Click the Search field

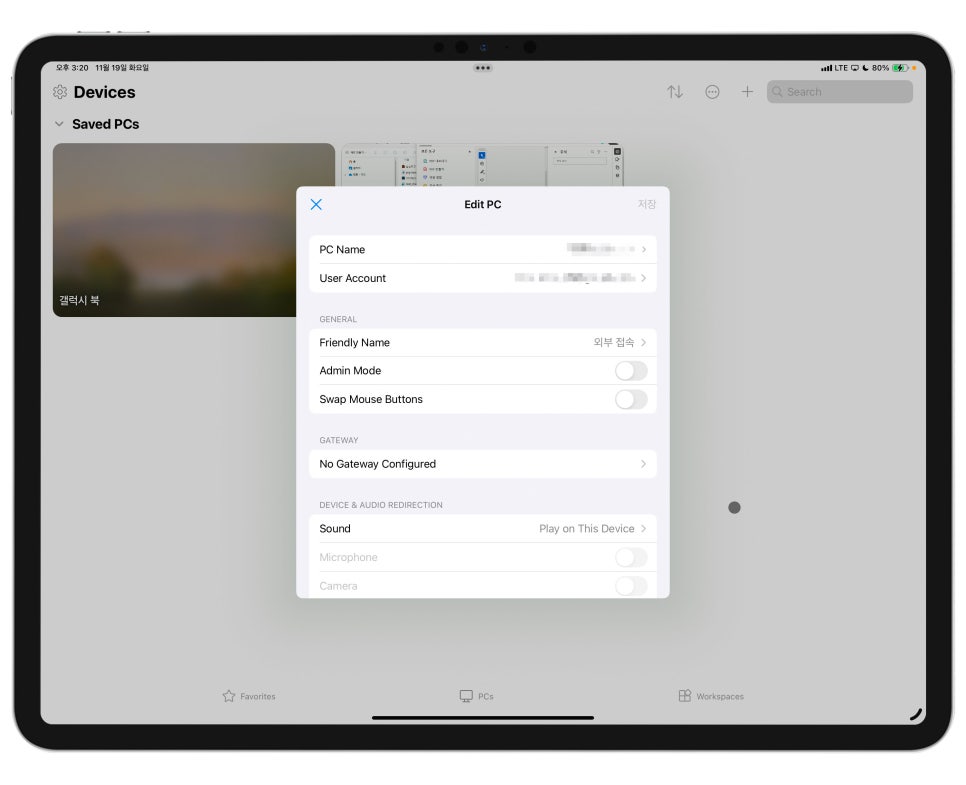coord(840,92)
